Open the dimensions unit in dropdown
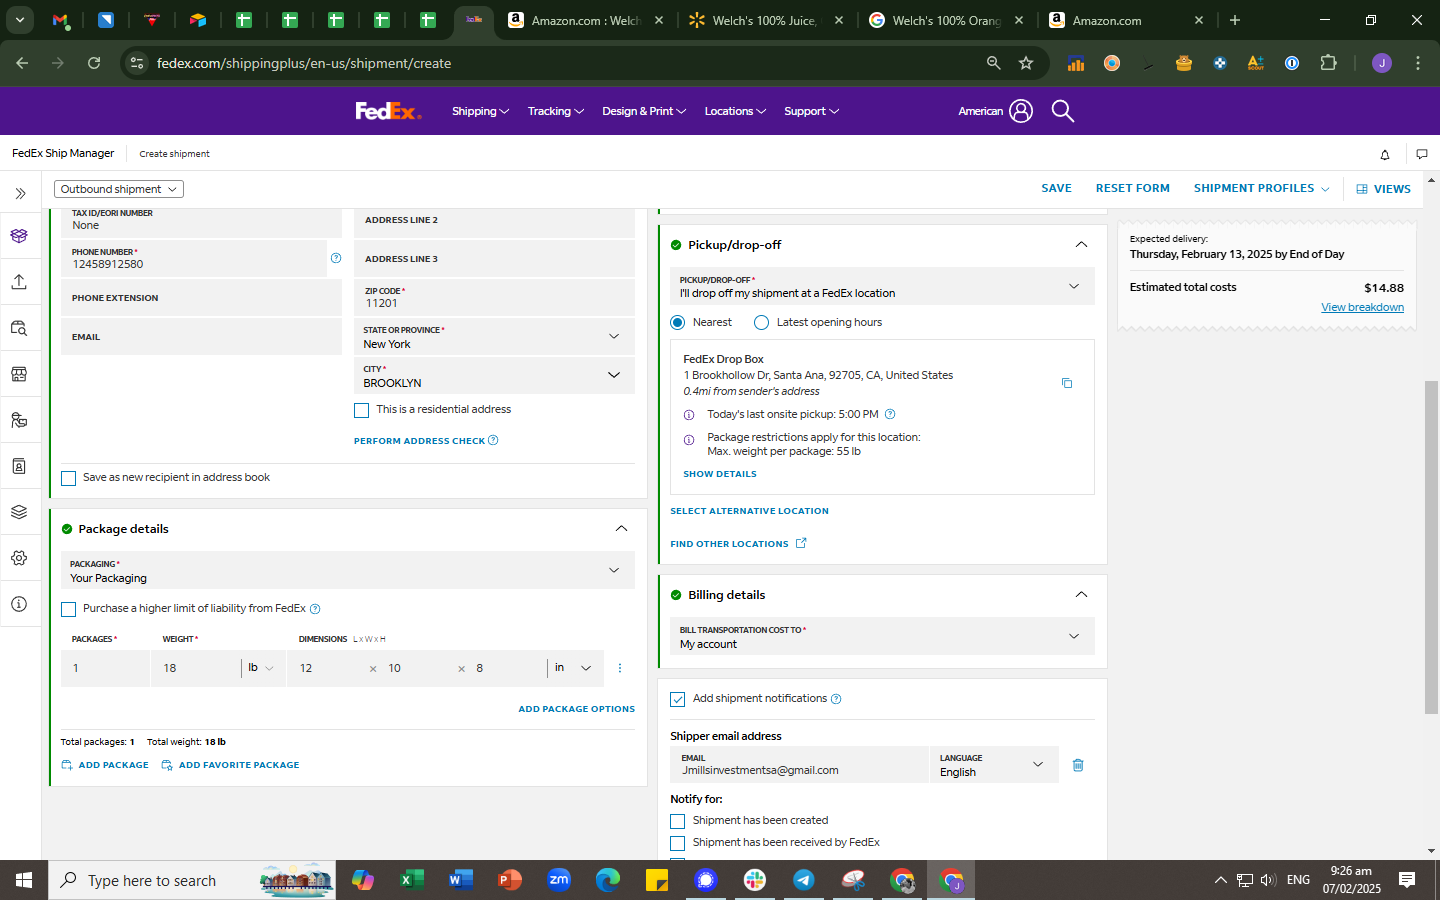 [x=573, y=668]
